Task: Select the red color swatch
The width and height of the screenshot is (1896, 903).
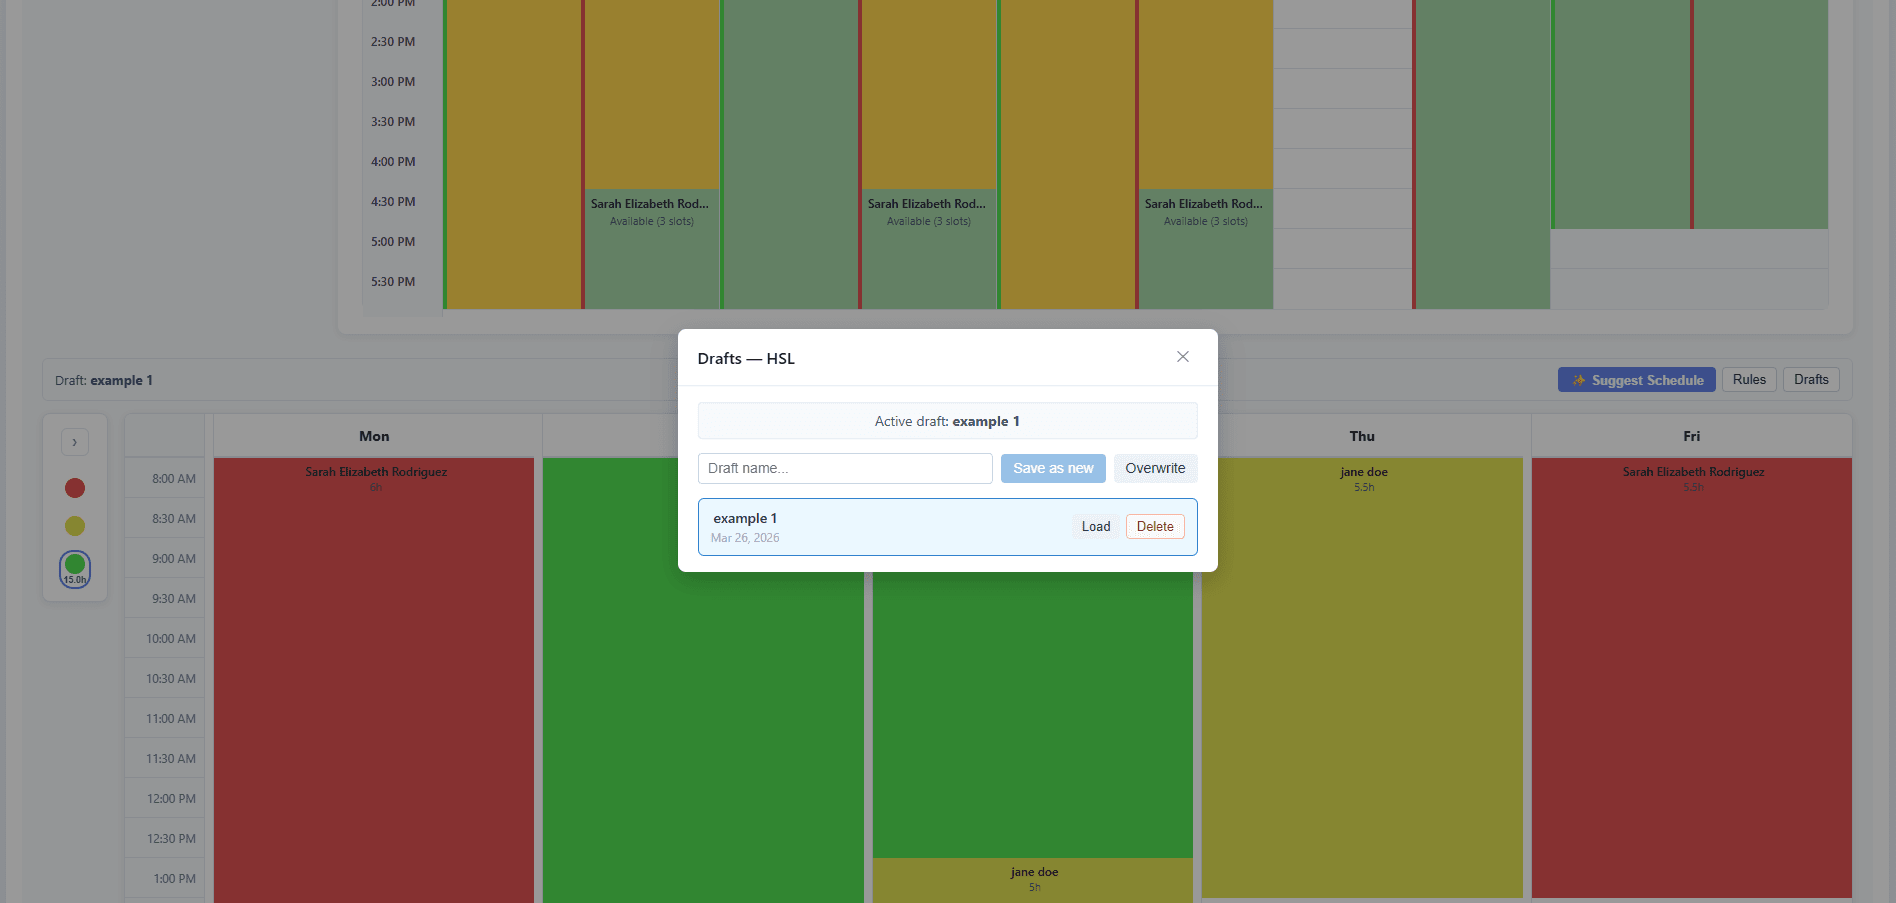Action: click(75, 488)
